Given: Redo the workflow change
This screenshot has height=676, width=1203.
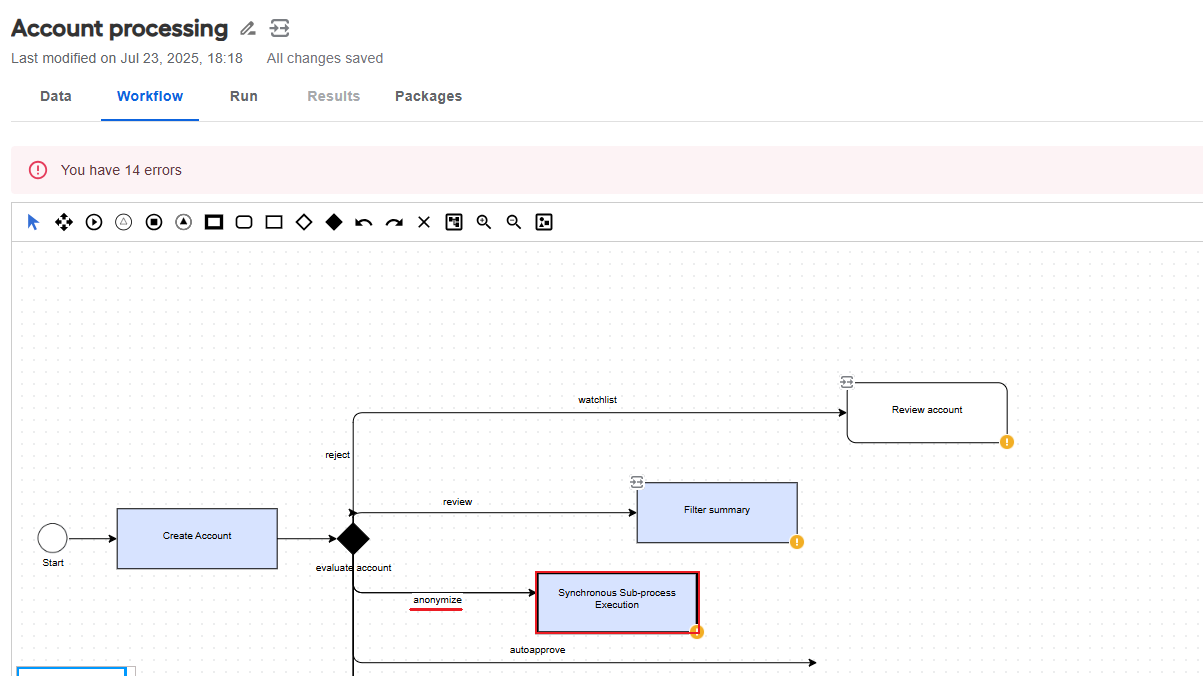Looking at the screenshot, I should tap(394, 222).
